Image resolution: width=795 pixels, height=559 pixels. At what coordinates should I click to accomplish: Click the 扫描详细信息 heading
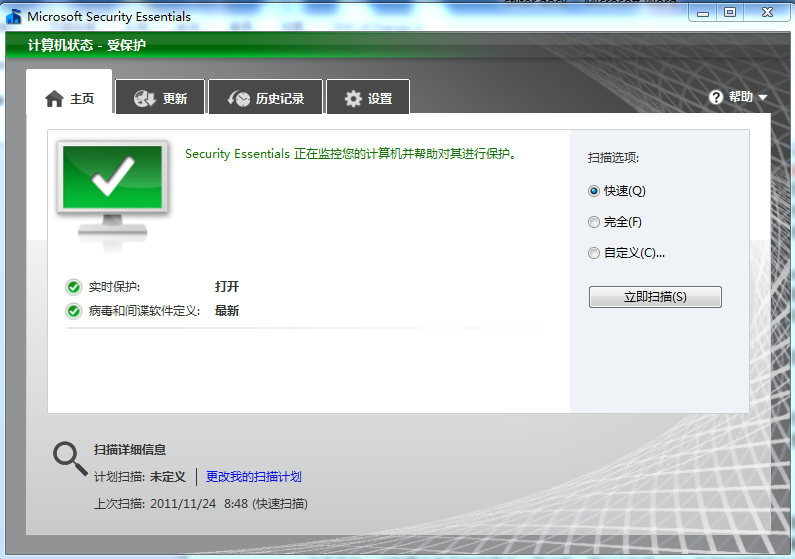[x=130, y=450]
